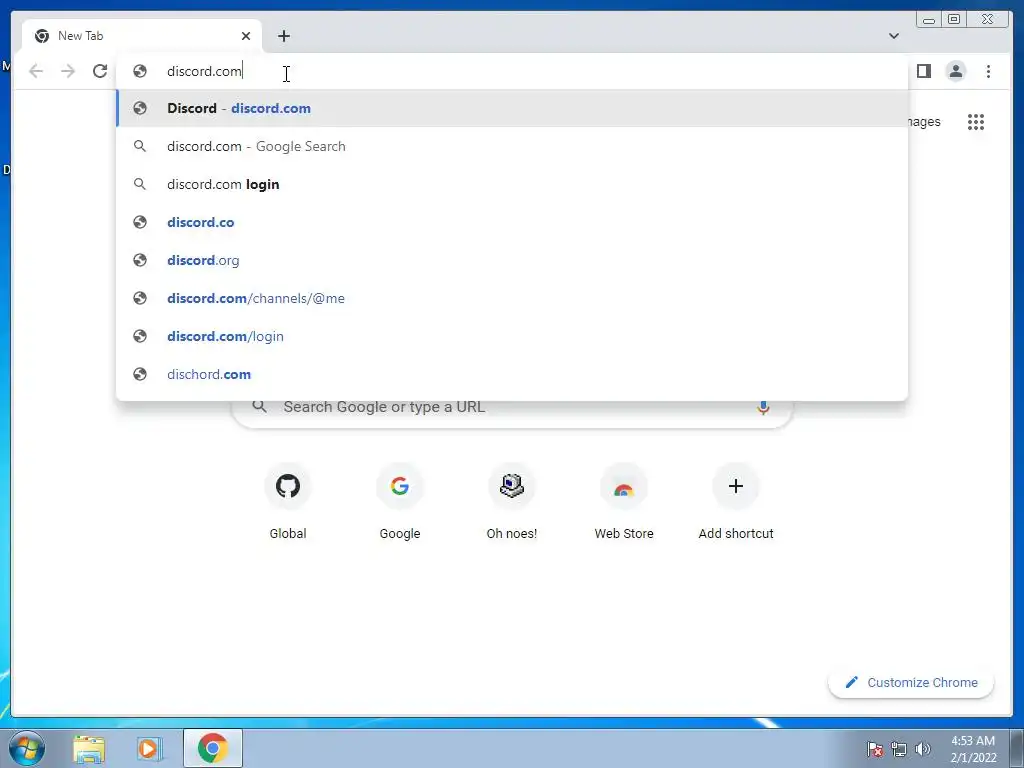The width and height of the screenshot is (1024, 768).
Task: Select the dischord.com suggestion
Action: 512,374
